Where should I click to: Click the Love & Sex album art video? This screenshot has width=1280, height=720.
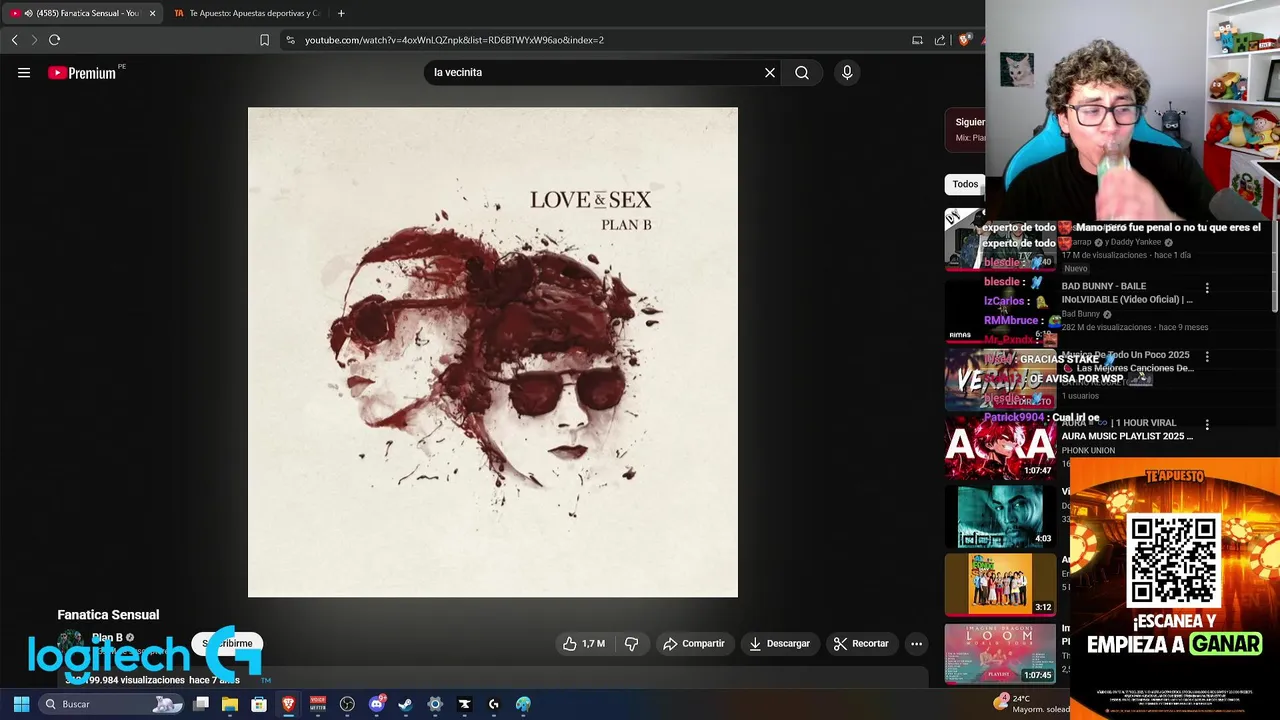[493, 352]
